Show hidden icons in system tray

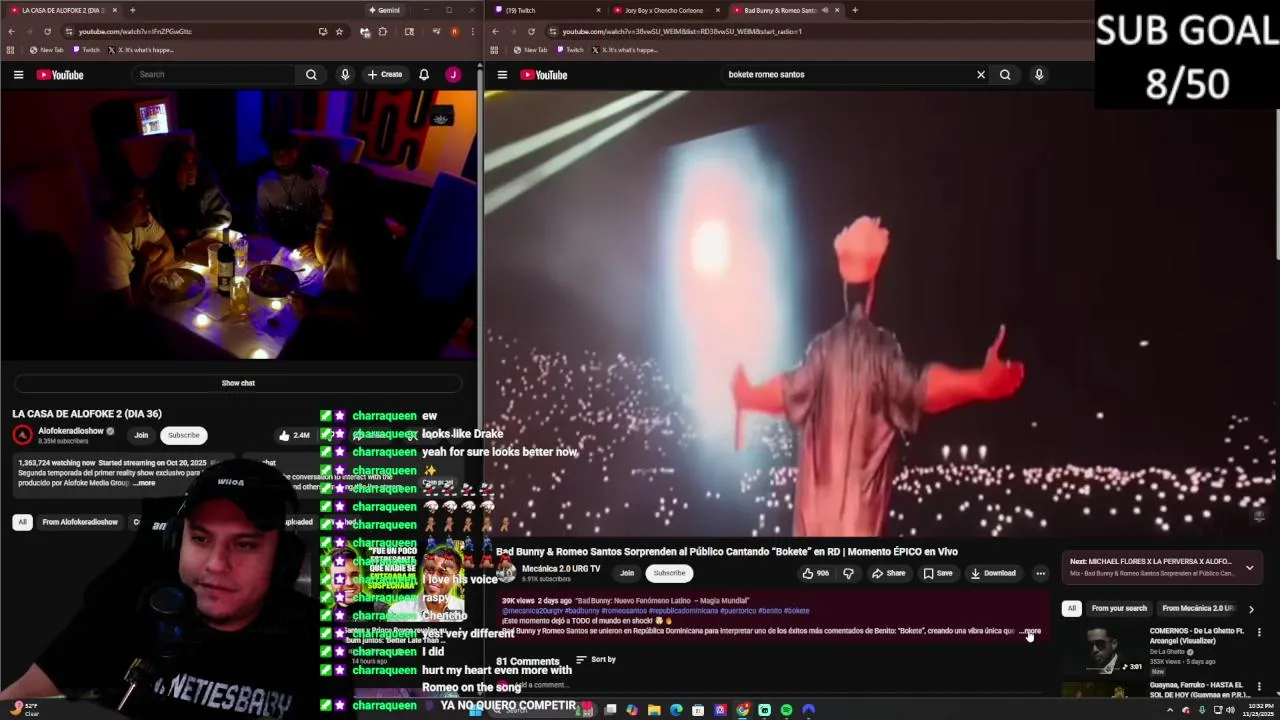pyautogui.click(x=1170, y=710)
